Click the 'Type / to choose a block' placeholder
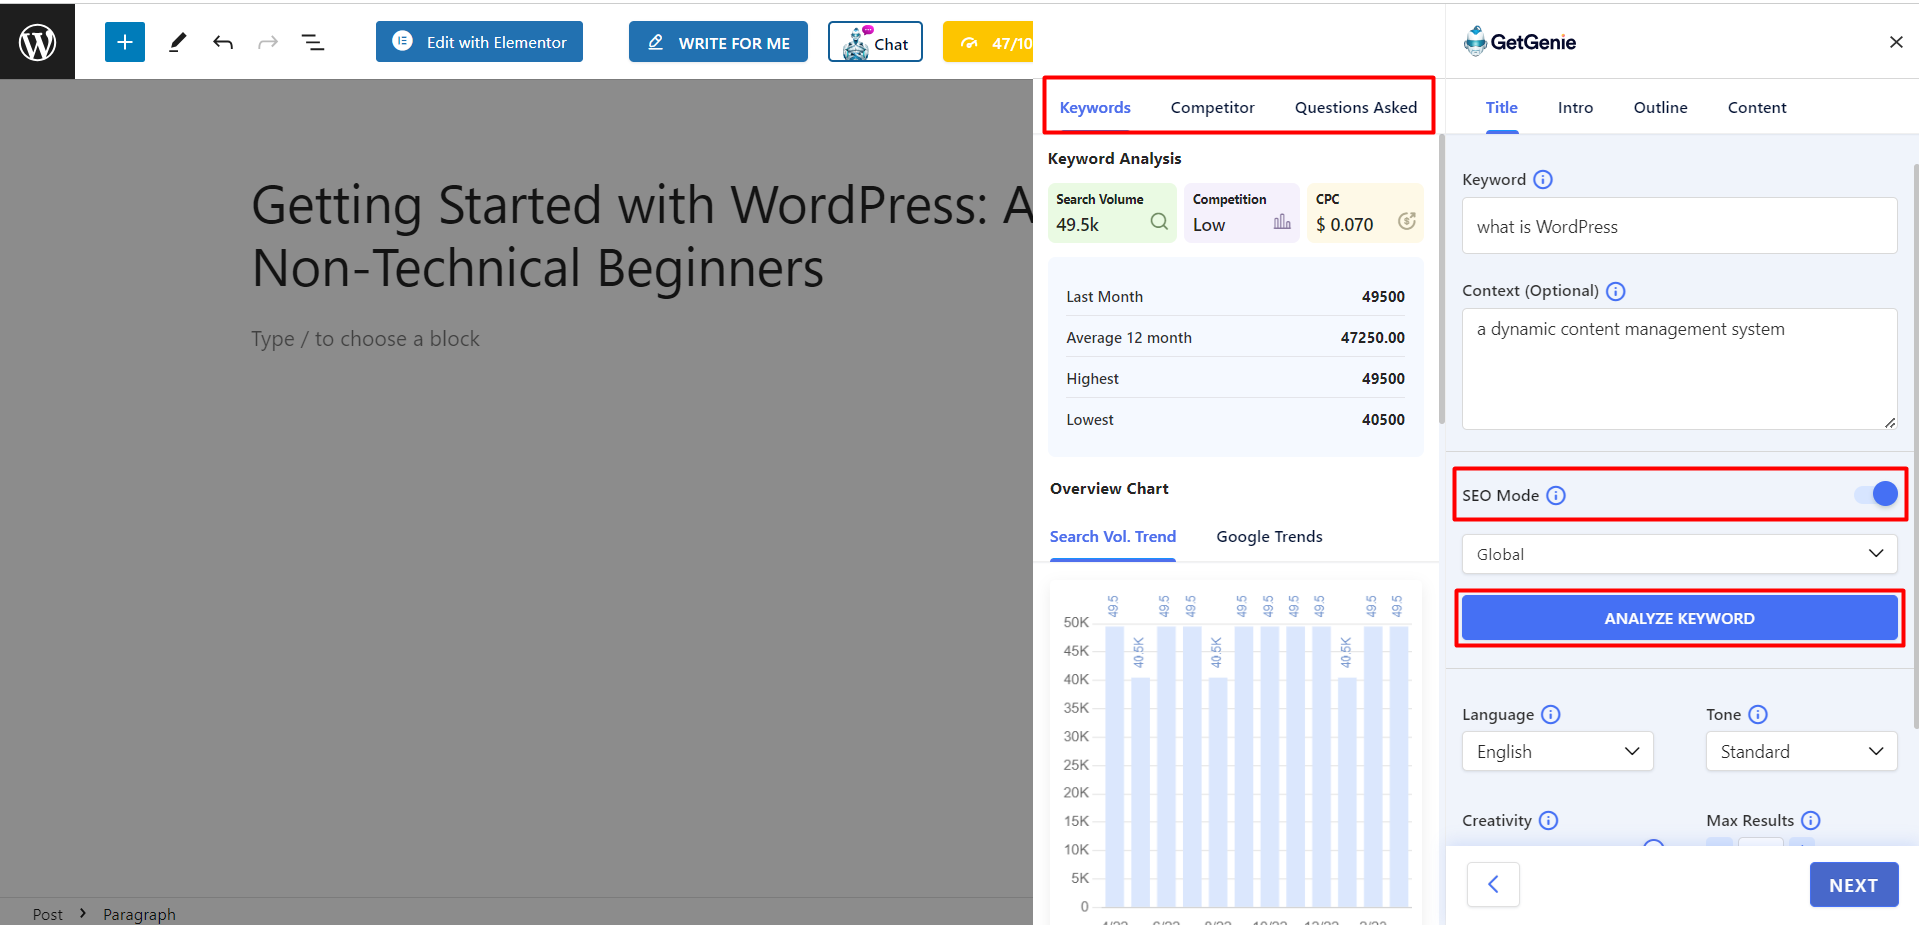Image resolution: width=1919 pixels, height=925 pixels. (365, 339)
